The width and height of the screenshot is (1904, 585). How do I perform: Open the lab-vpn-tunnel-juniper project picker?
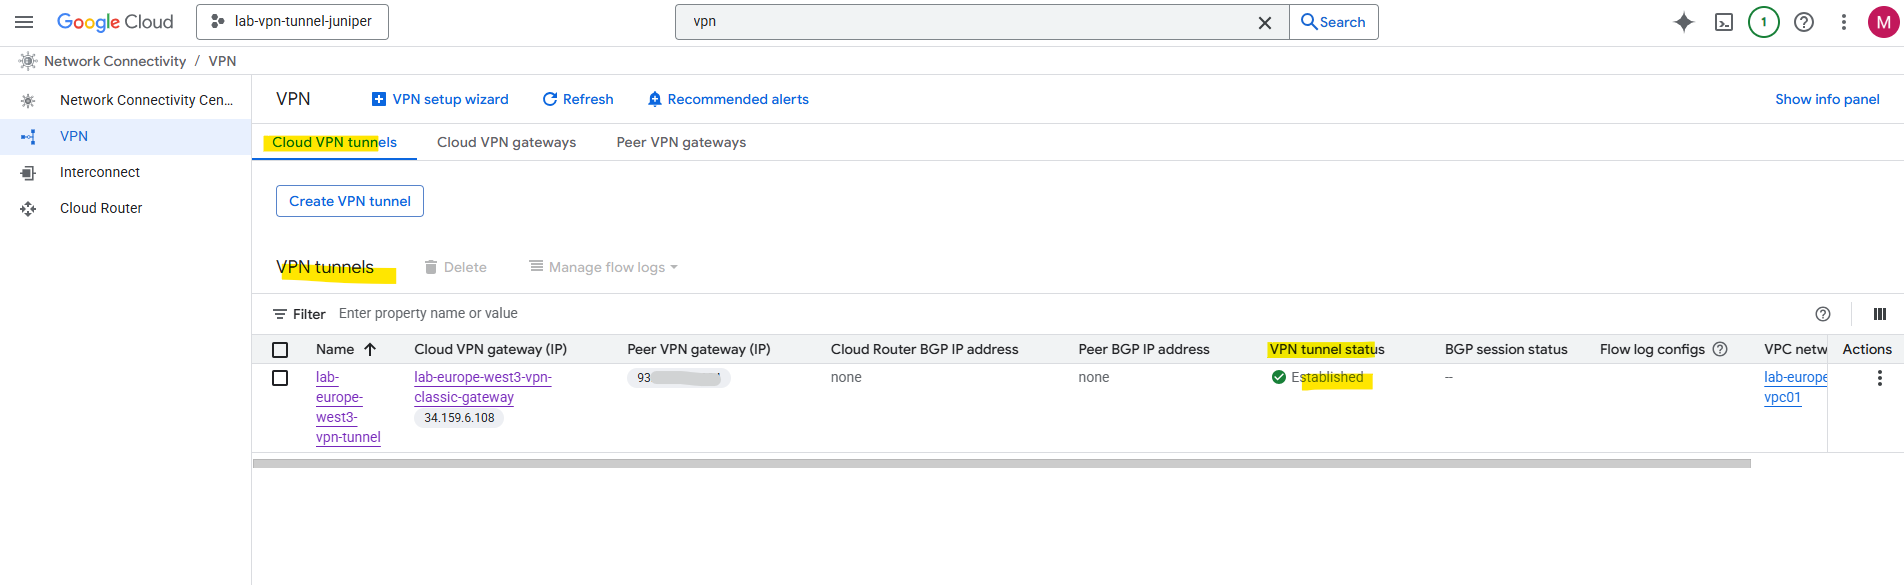(292, 22)
